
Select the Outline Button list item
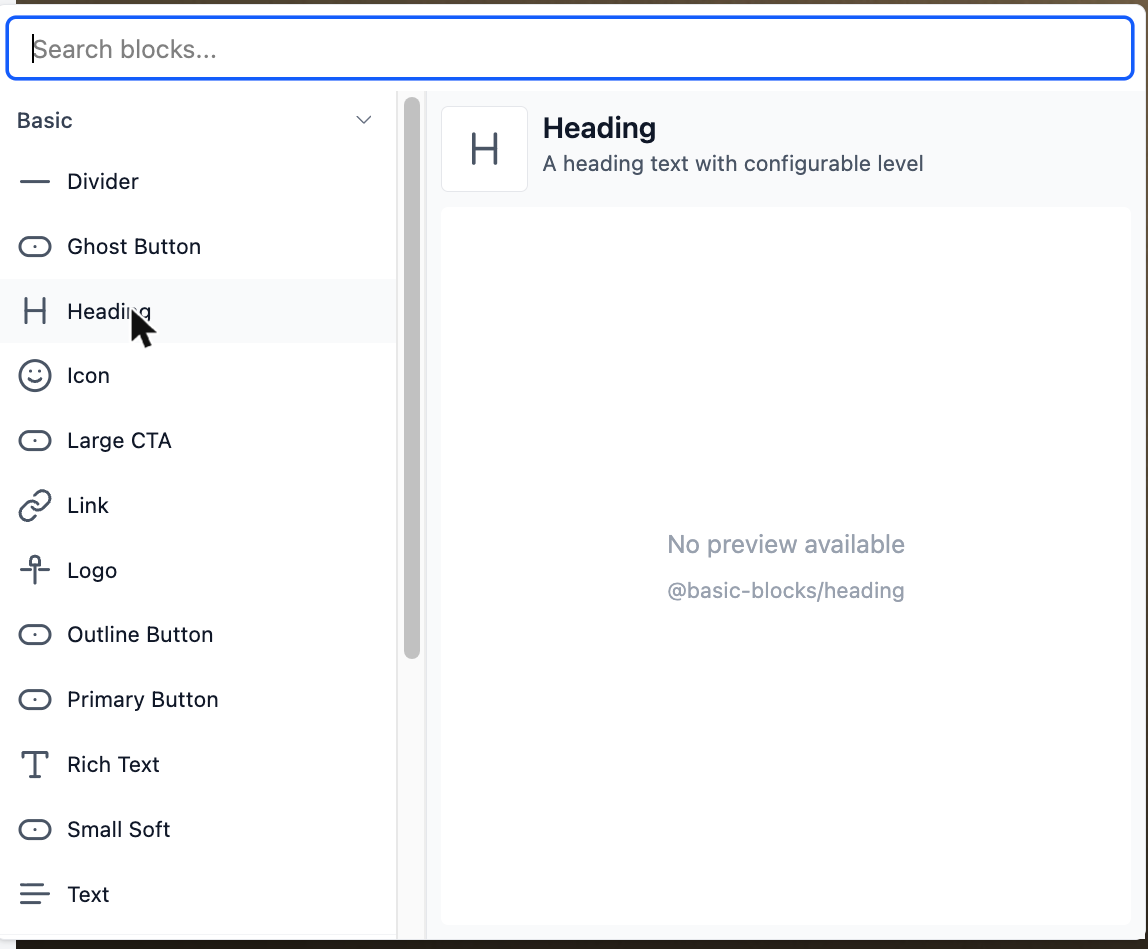[198, 635]
